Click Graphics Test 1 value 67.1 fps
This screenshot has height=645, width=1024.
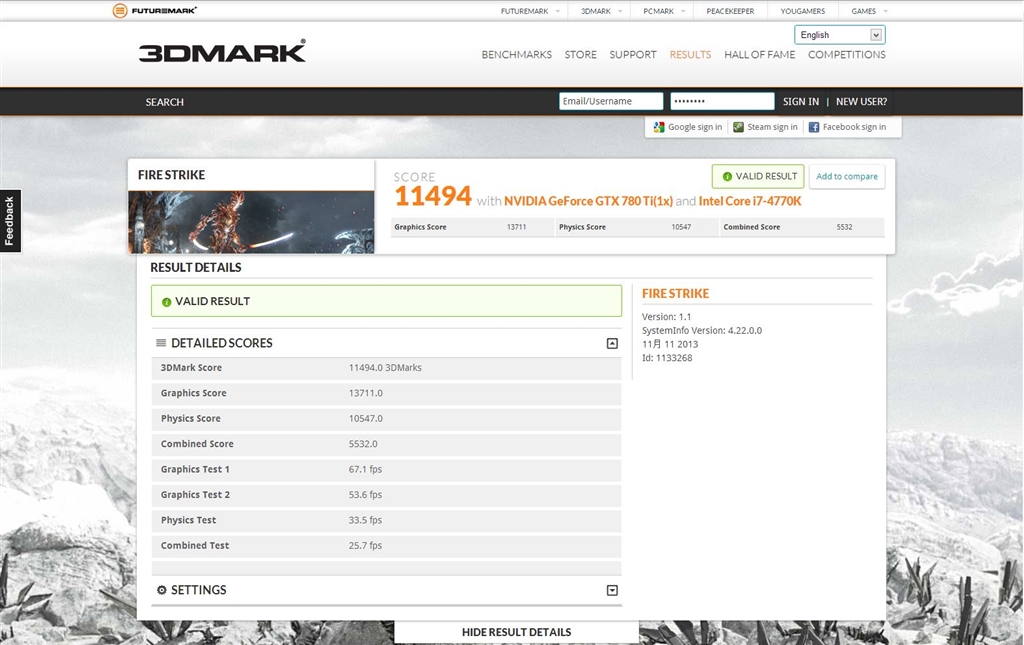[x=365, y=469]
